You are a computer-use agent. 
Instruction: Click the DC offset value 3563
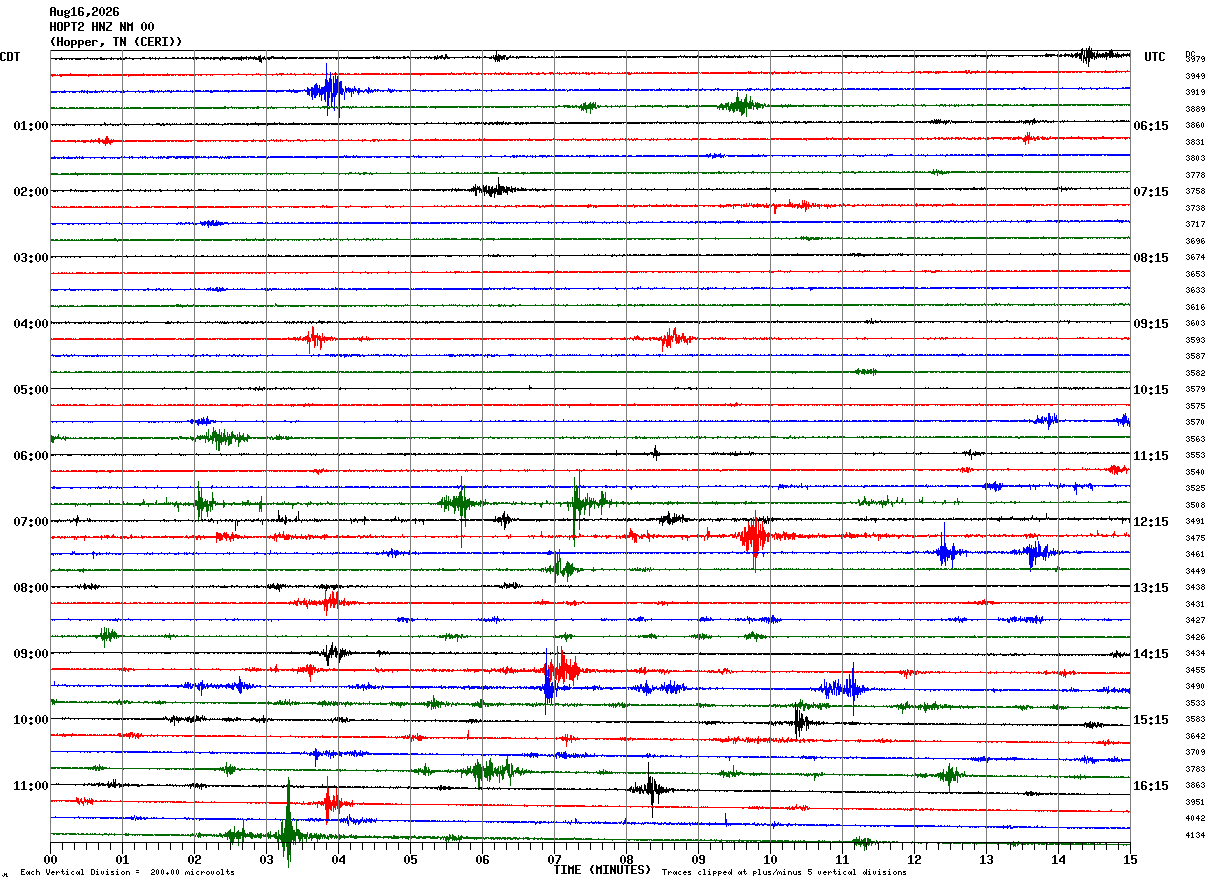click(x=1195, y=439)
